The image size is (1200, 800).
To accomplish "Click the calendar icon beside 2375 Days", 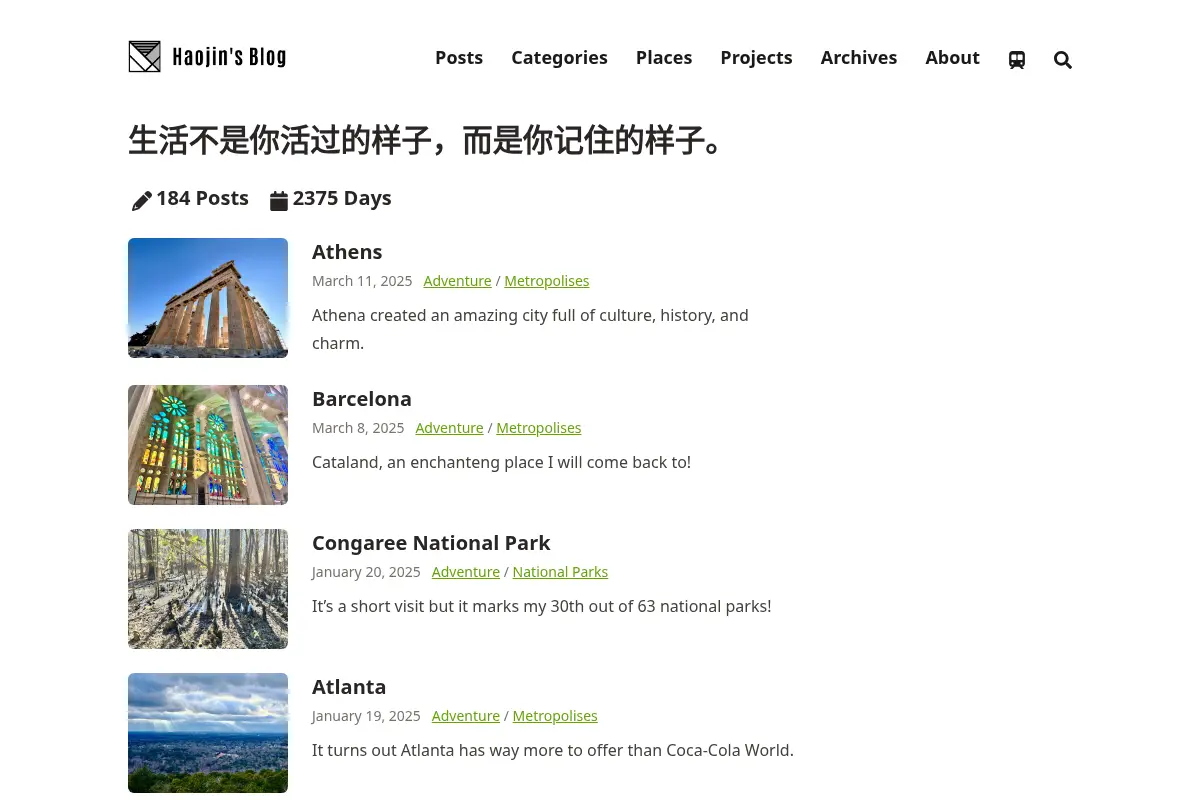I will click(279, 201).
